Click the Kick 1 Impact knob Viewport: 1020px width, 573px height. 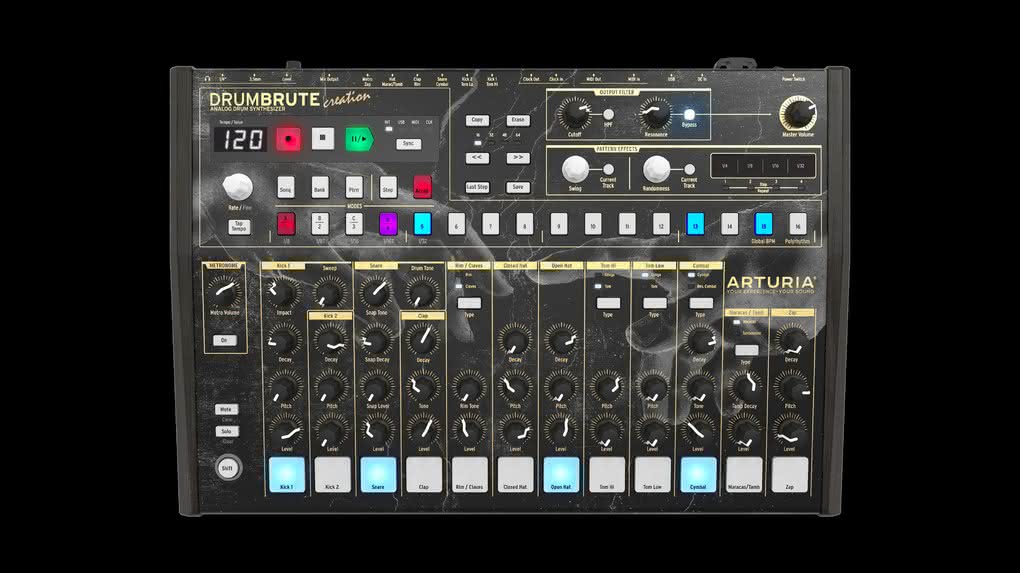[x=283, y=291]
